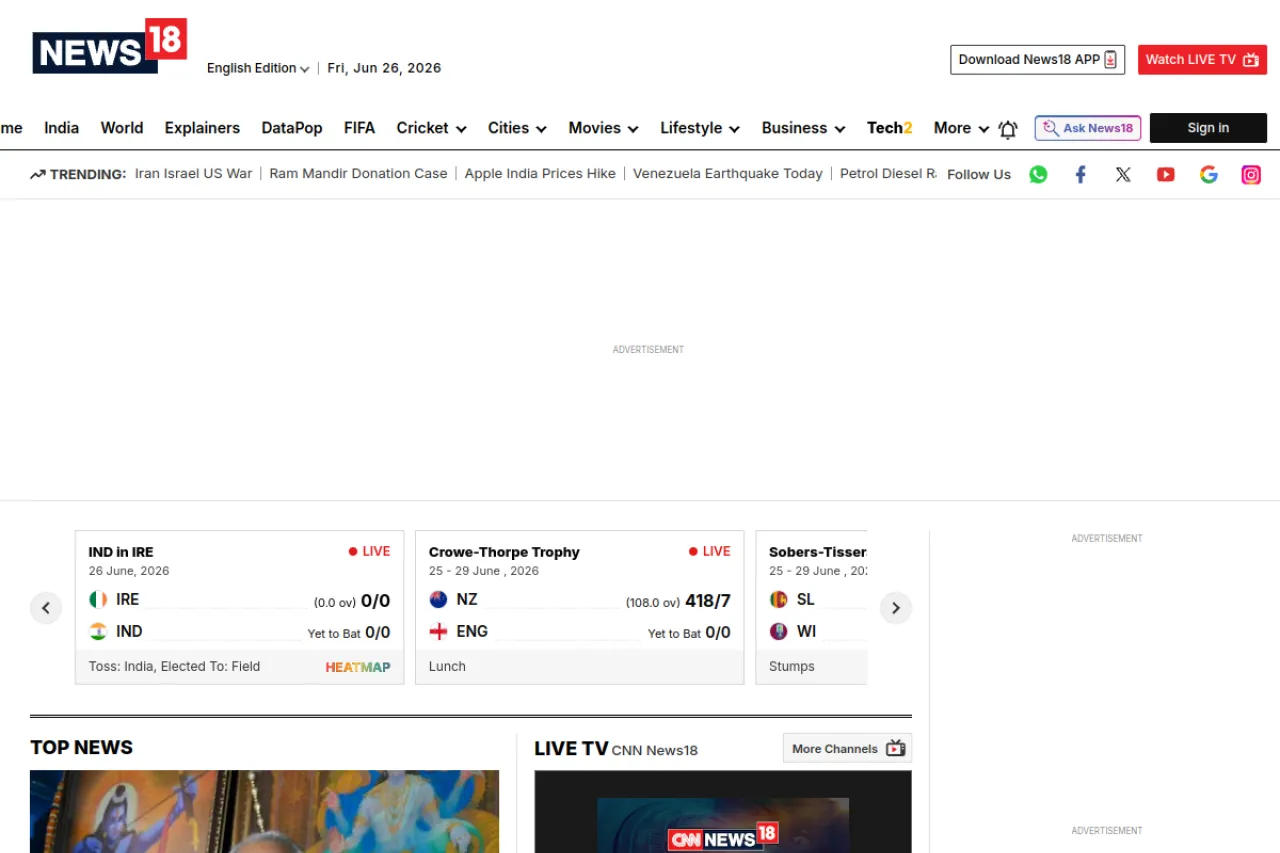Open the HEATMAP for IND in IRE
This screenshot has width=1280, height=853.
click(358, 667)
